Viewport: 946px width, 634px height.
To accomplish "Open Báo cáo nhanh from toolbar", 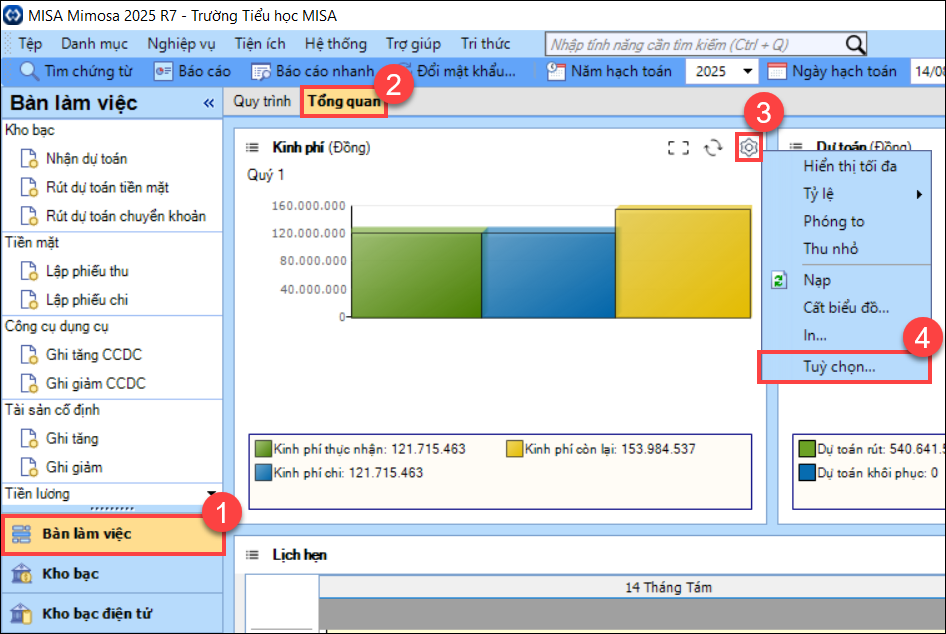I will click(x=313, y=71).
